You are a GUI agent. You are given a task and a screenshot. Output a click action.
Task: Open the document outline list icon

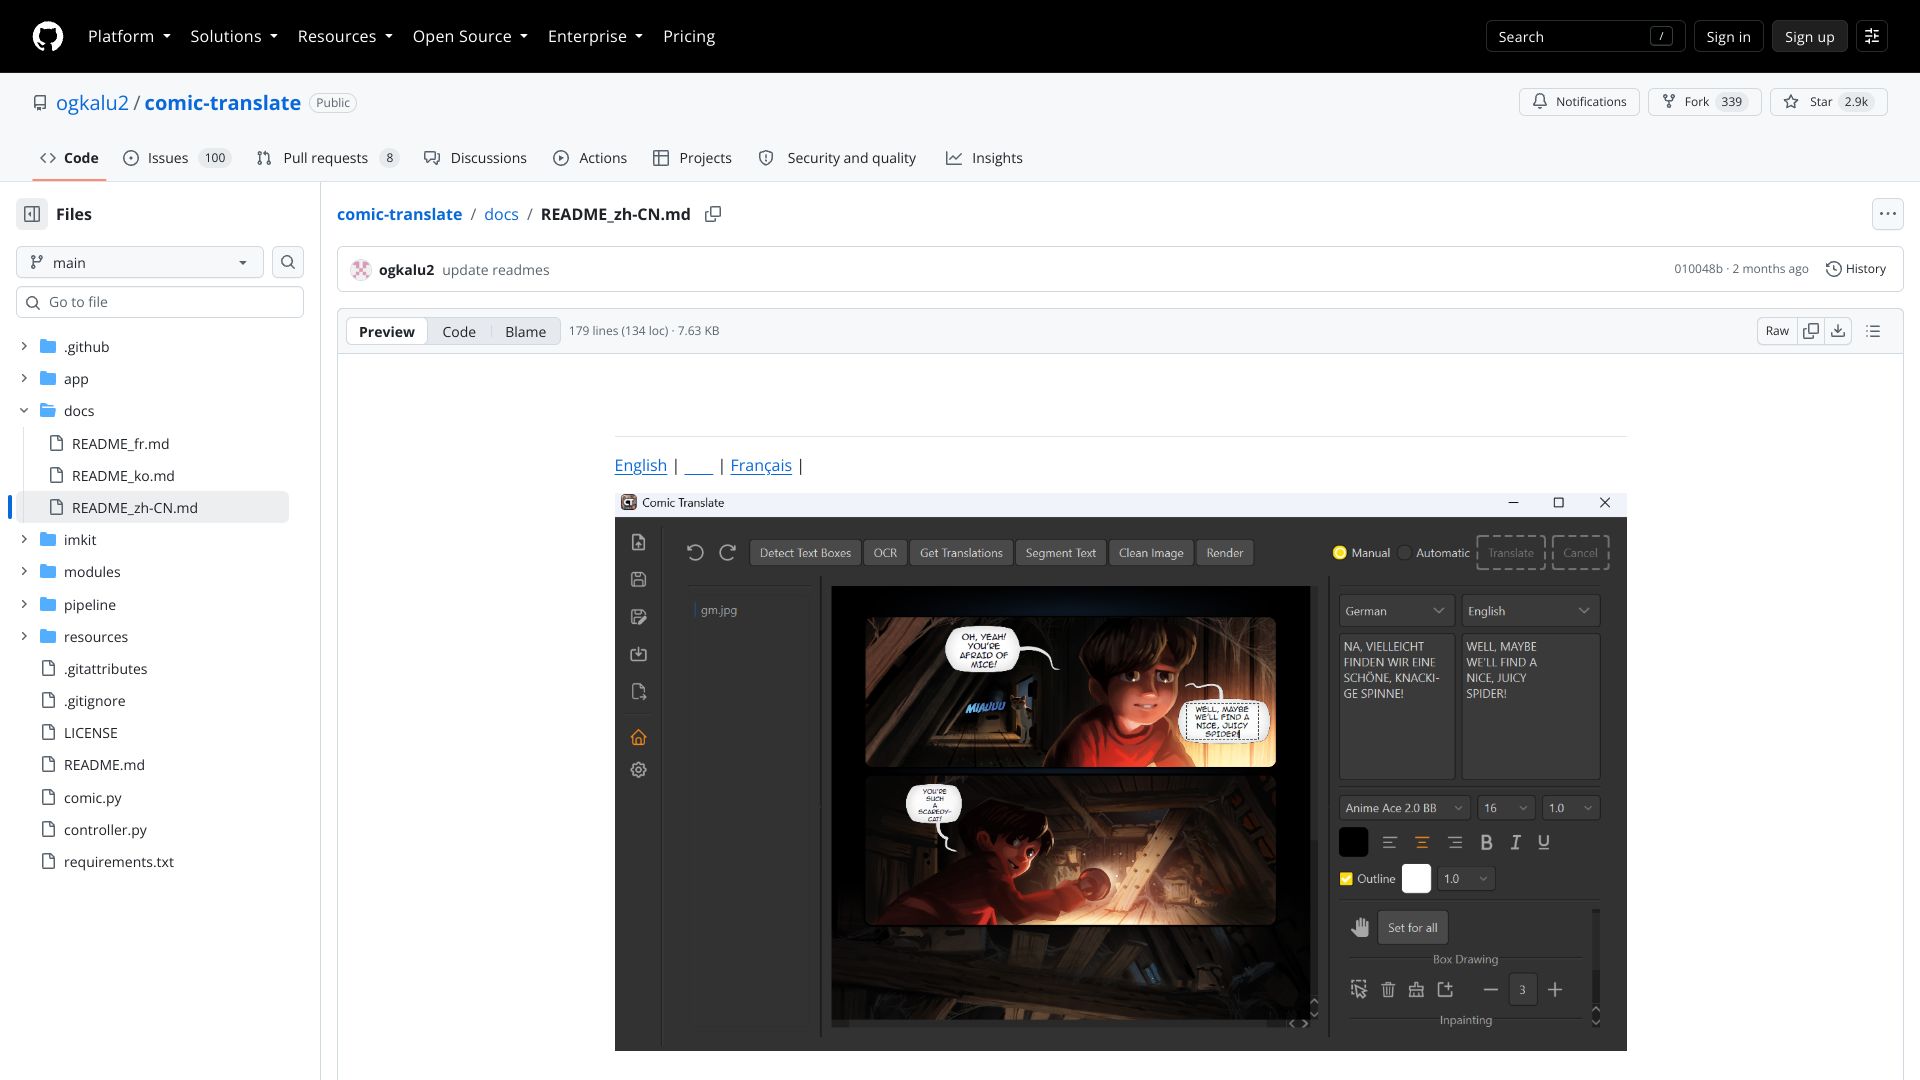click(1873, 331)
